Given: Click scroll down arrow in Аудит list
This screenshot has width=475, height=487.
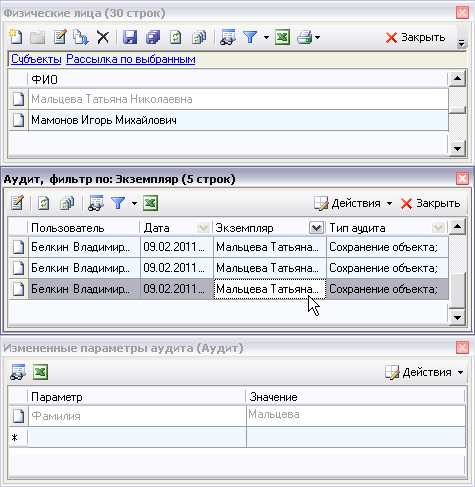Looking at the screenshot, I should click(x=457, y=318).
